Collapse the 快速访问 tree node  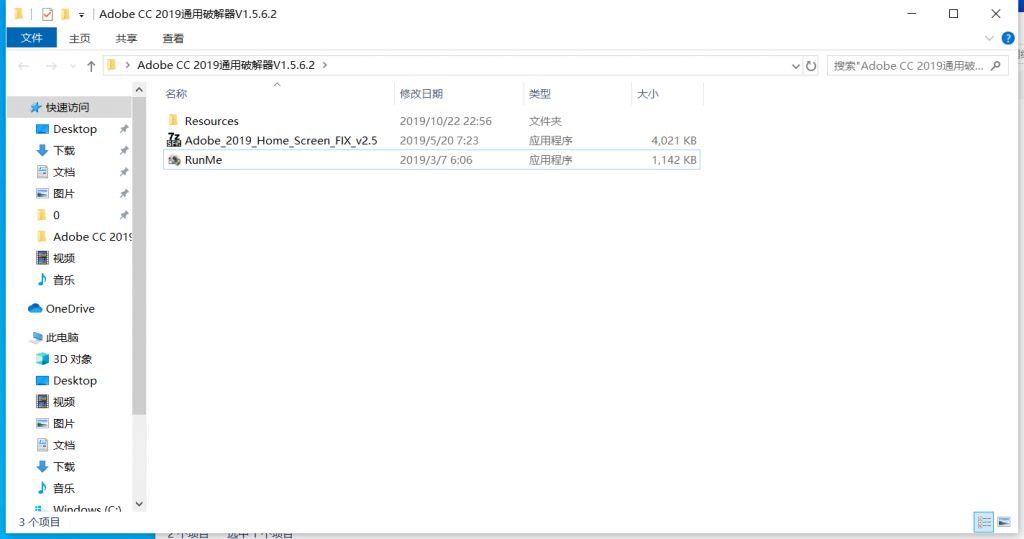(21, 107)
